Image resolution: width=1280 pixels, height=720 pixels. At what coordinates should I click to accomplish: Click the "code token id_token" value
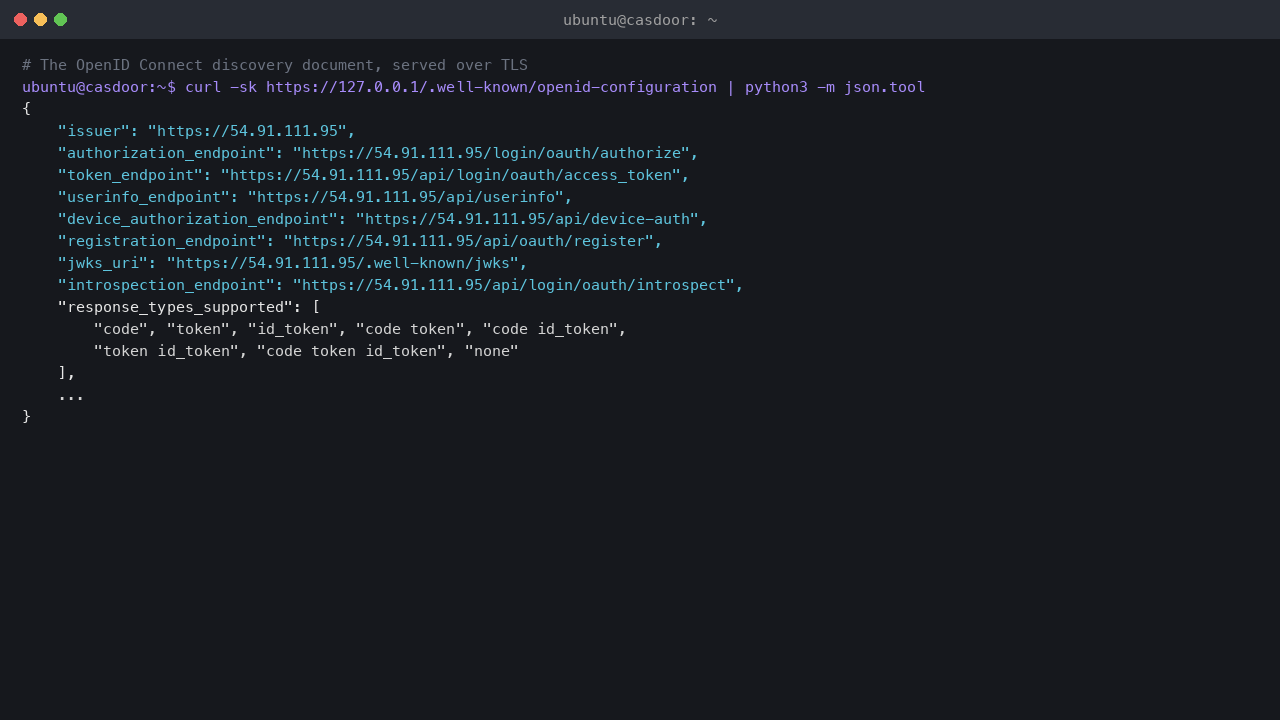[351, 351]
